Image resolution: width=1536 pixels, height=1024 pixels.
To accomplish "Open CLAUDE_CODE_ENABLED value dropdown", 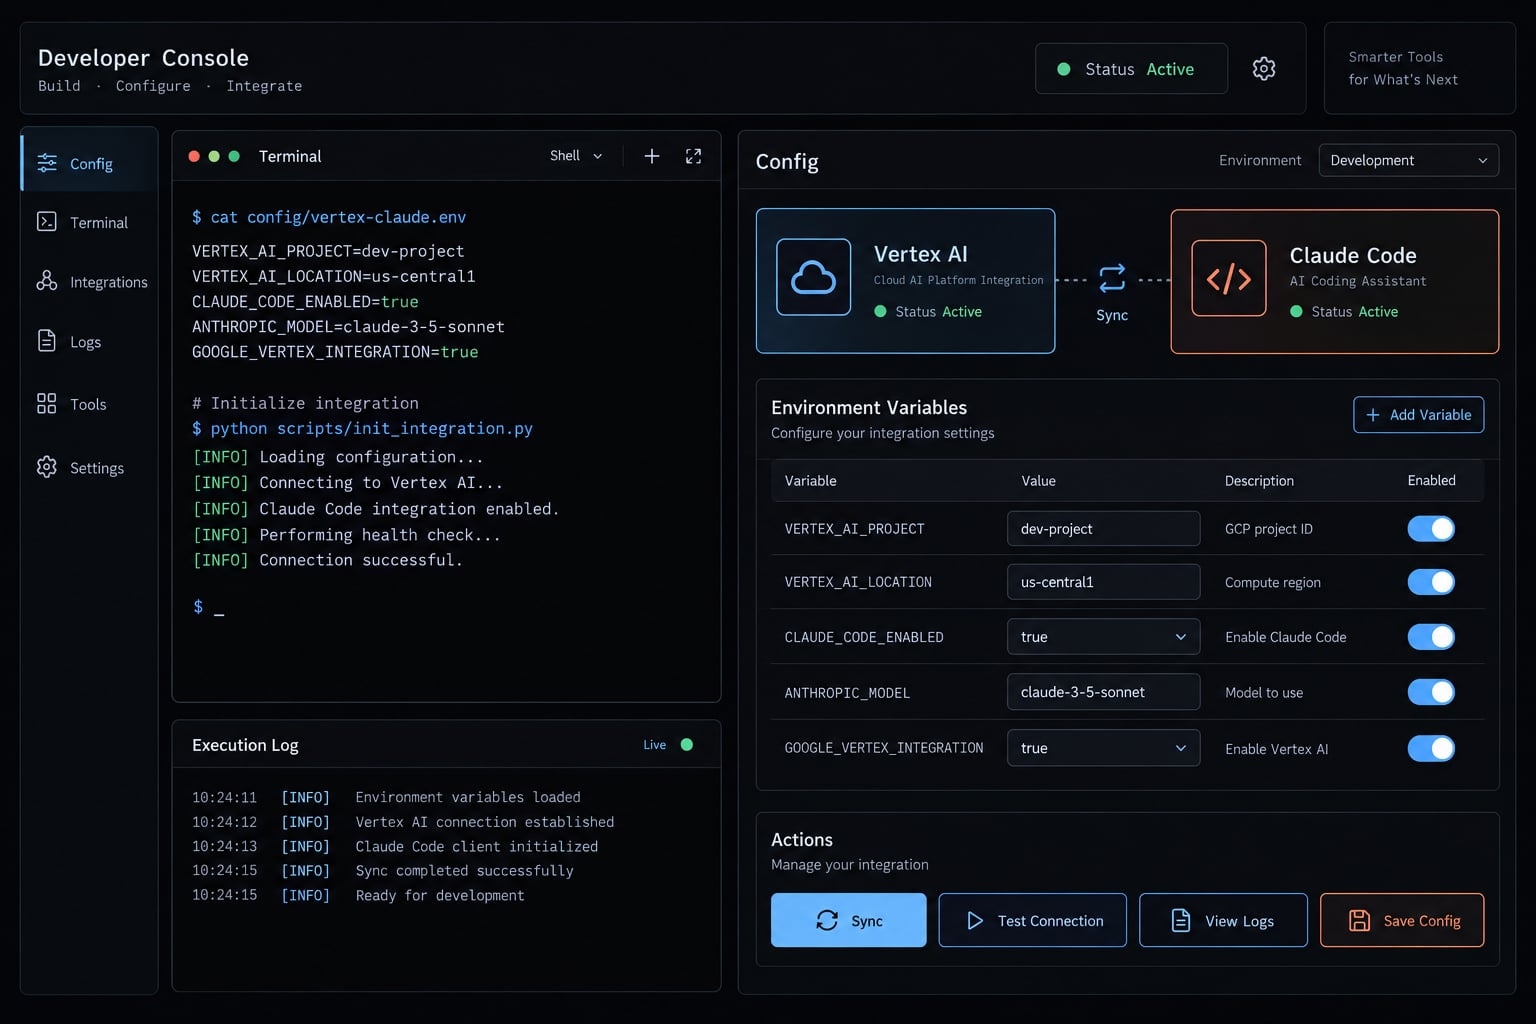I will (x=1103, y=636).
